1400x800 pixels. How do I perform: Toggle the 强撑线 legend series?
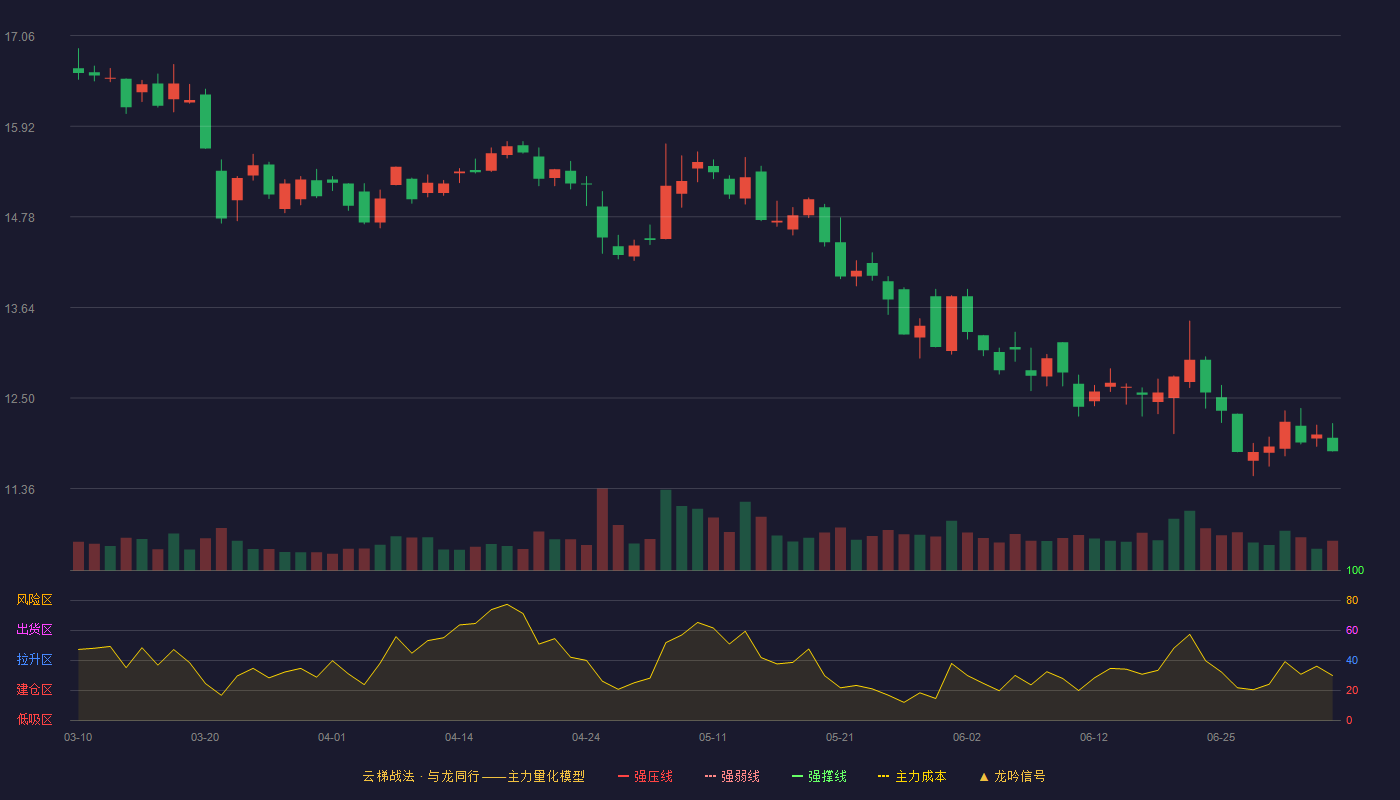819,776
